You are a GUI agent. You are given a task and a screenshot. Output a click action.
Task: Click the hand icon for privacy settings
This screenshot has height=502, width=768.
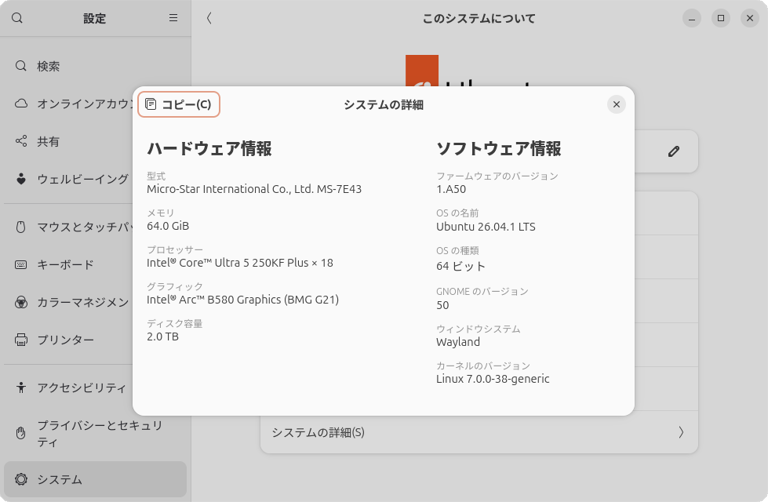click(21, 433)
